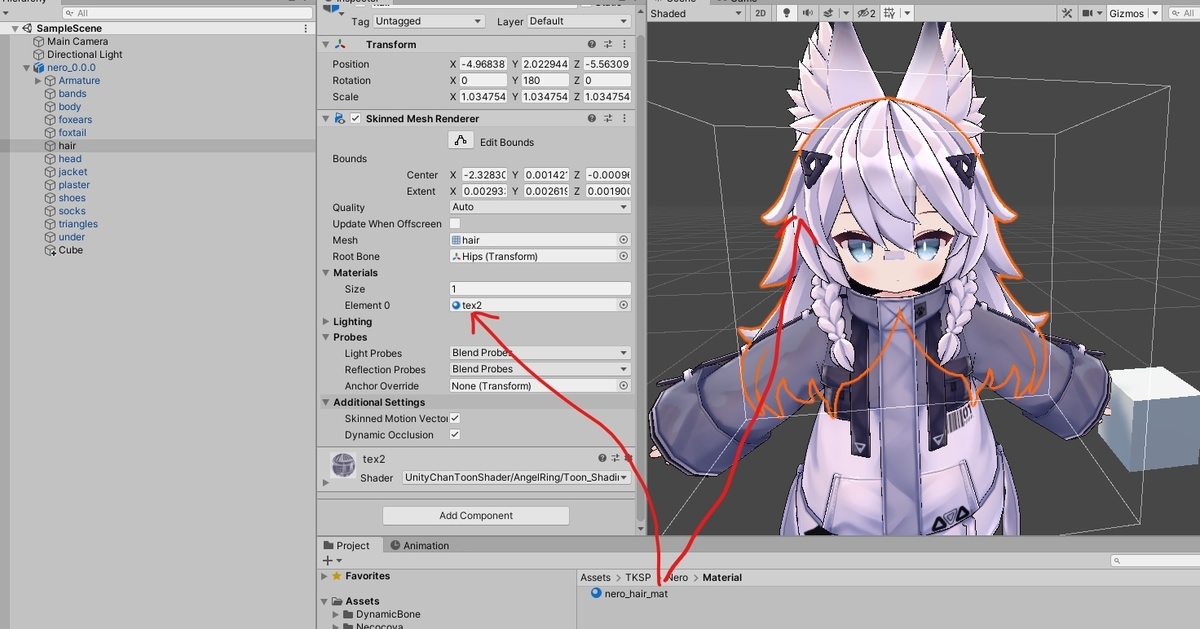
Task: Click Position X input field
Action: 484,64
